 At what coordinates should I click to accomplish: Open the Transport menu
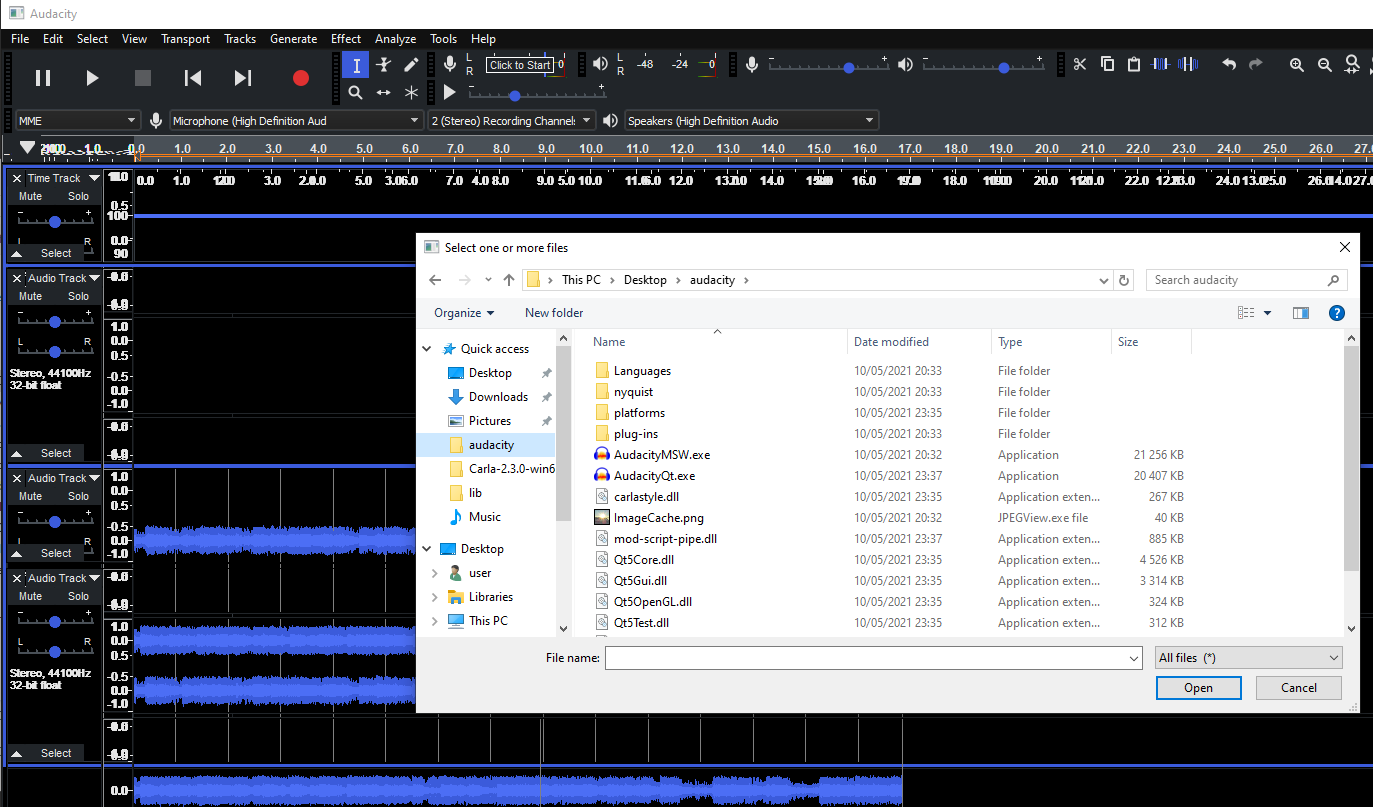186,39
